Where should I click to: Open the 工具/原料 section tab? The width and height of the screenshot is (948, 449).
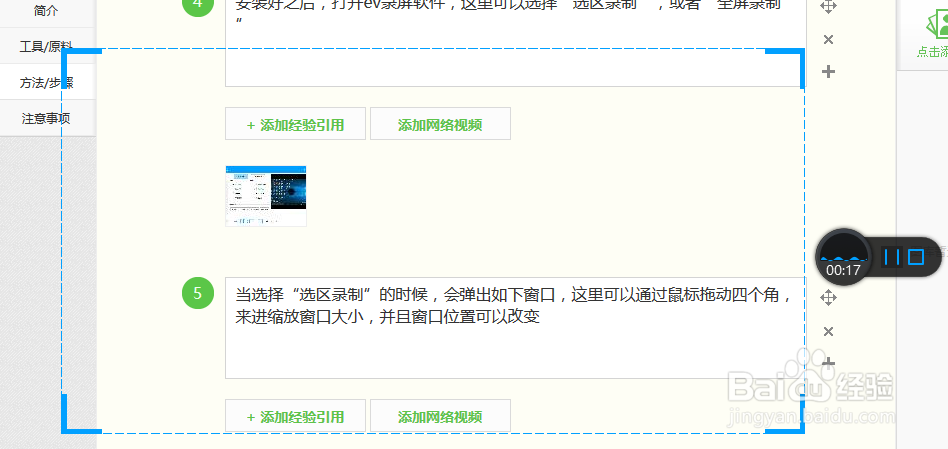click(x=47, y=46)
